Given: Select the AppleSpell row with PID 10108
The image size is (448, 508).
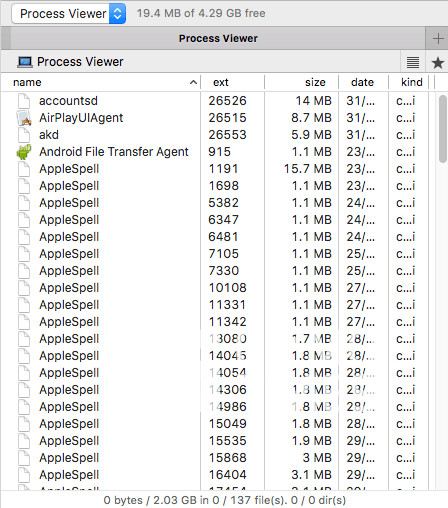Looking at the screenshot, I should point(215,288).
